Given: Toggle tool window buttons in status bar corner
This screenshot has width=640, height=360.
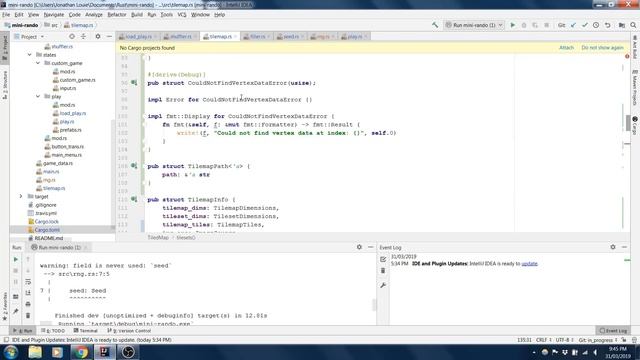Looking at the screenshot, I should point(6,340).
